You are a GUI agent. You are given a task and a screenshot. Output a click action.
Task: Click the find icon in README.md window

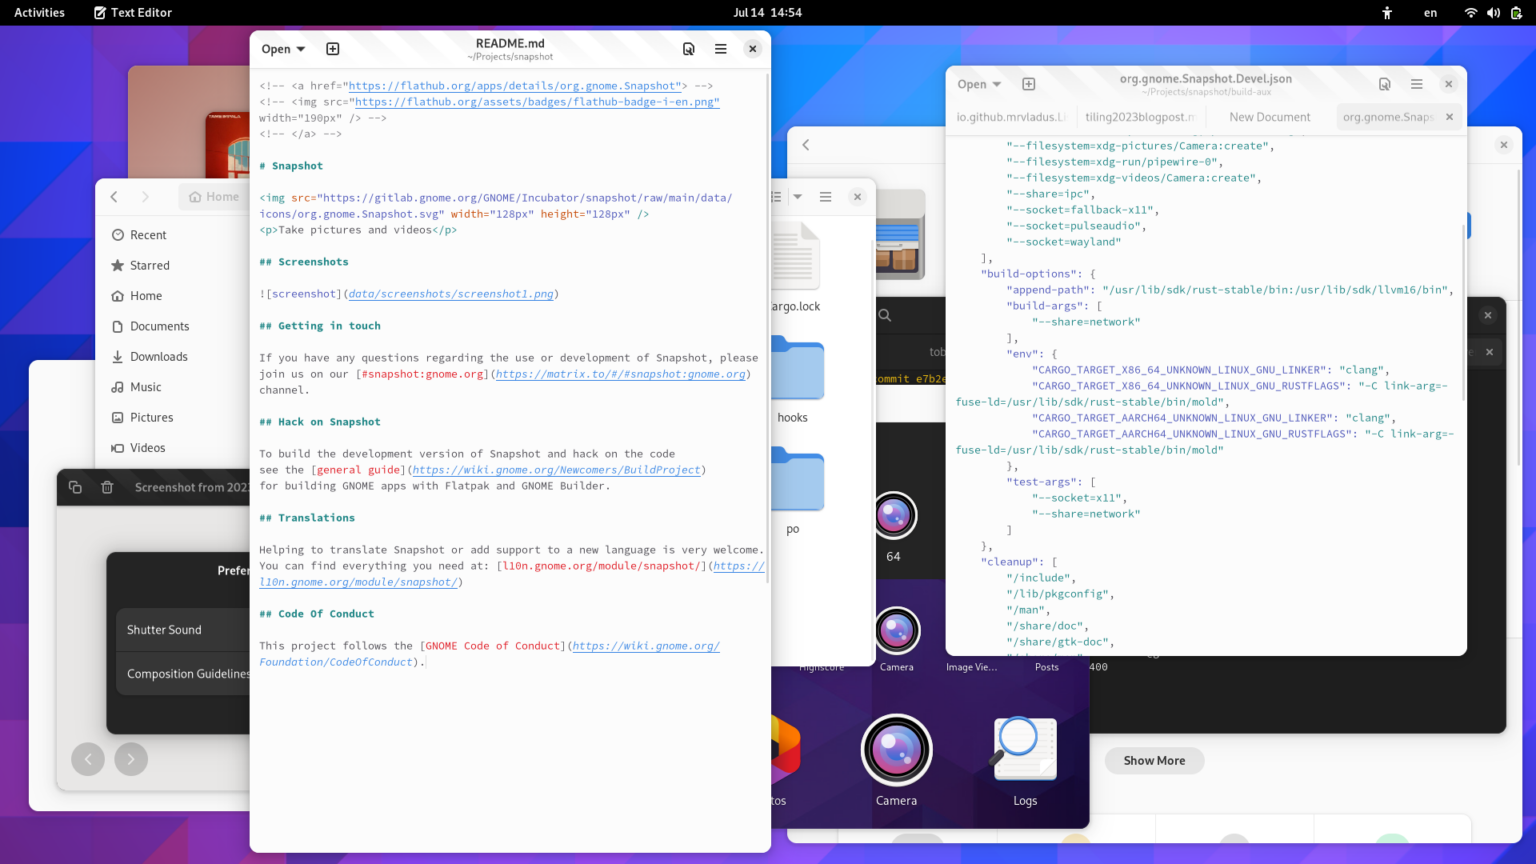pyautogui.click(x=688, y=49)
